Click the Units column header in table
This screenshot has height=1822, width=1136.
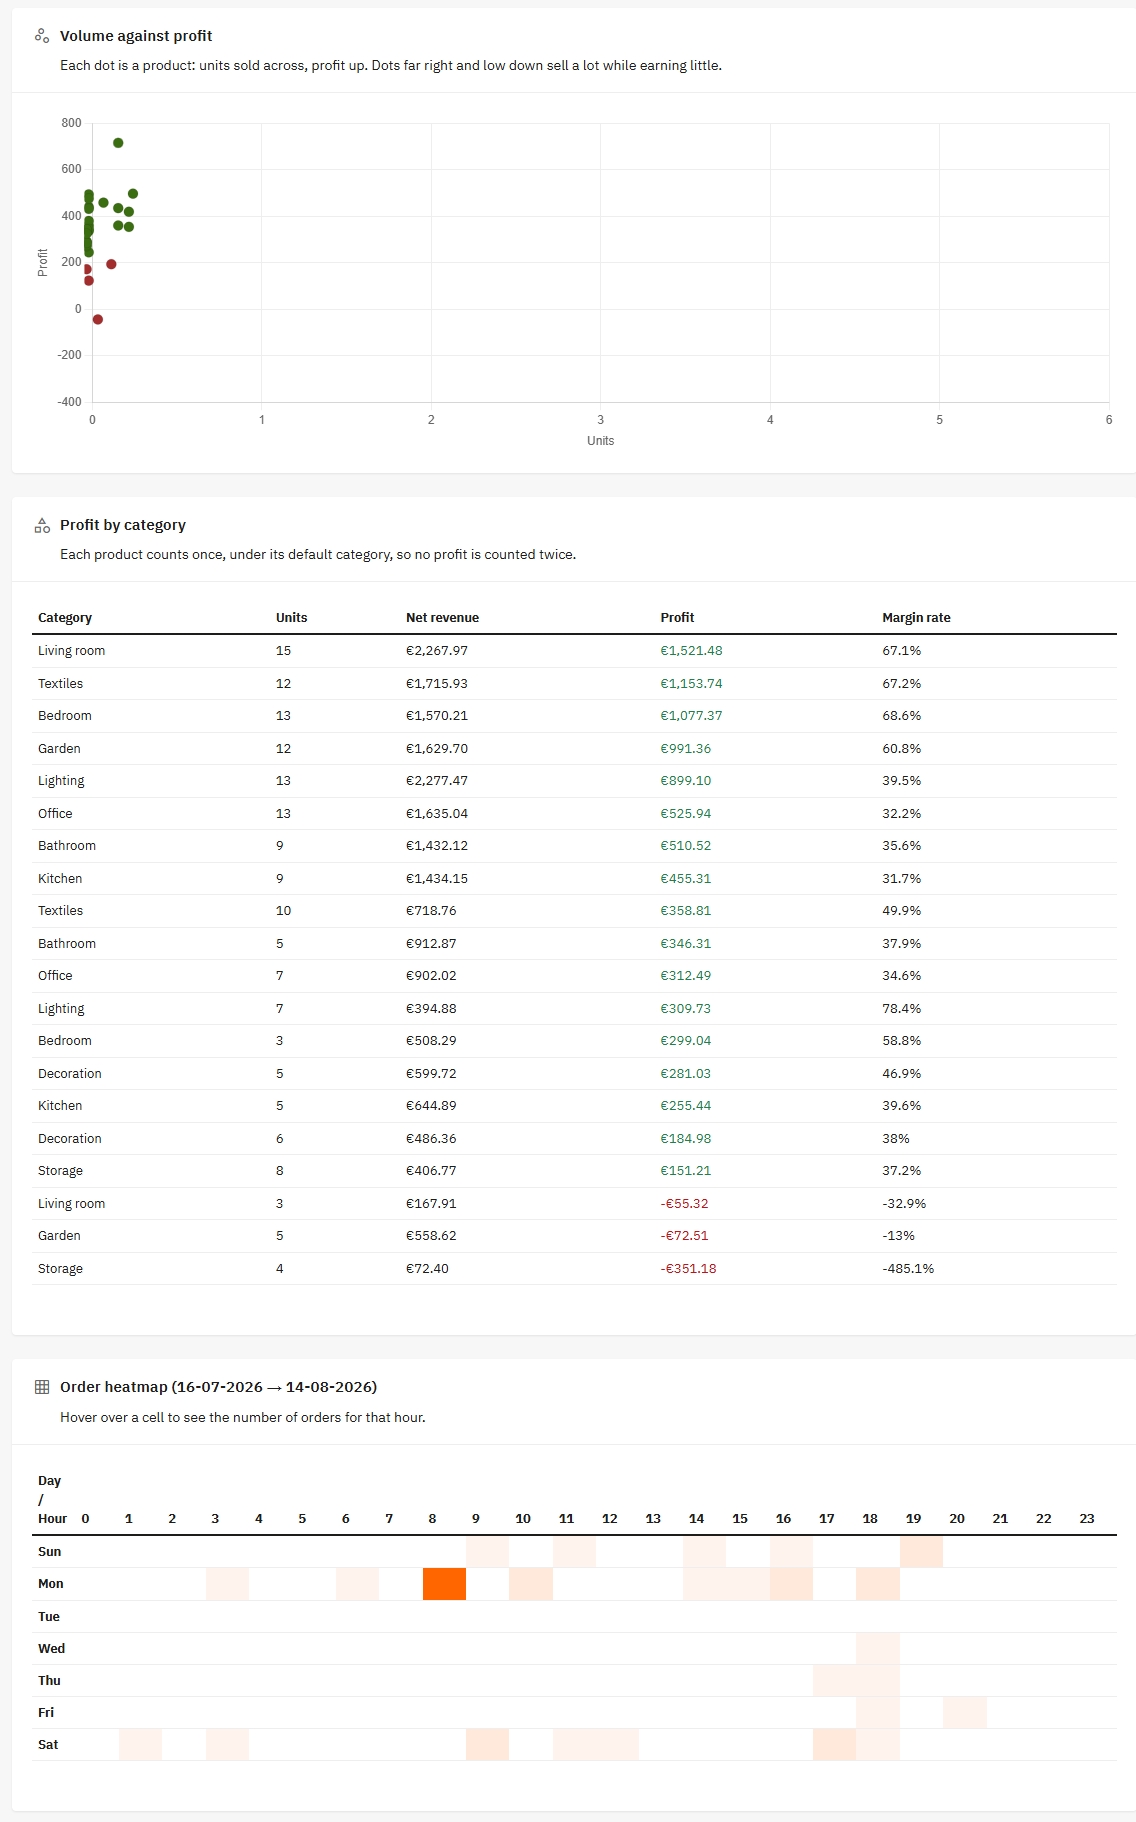click(292, 618)
